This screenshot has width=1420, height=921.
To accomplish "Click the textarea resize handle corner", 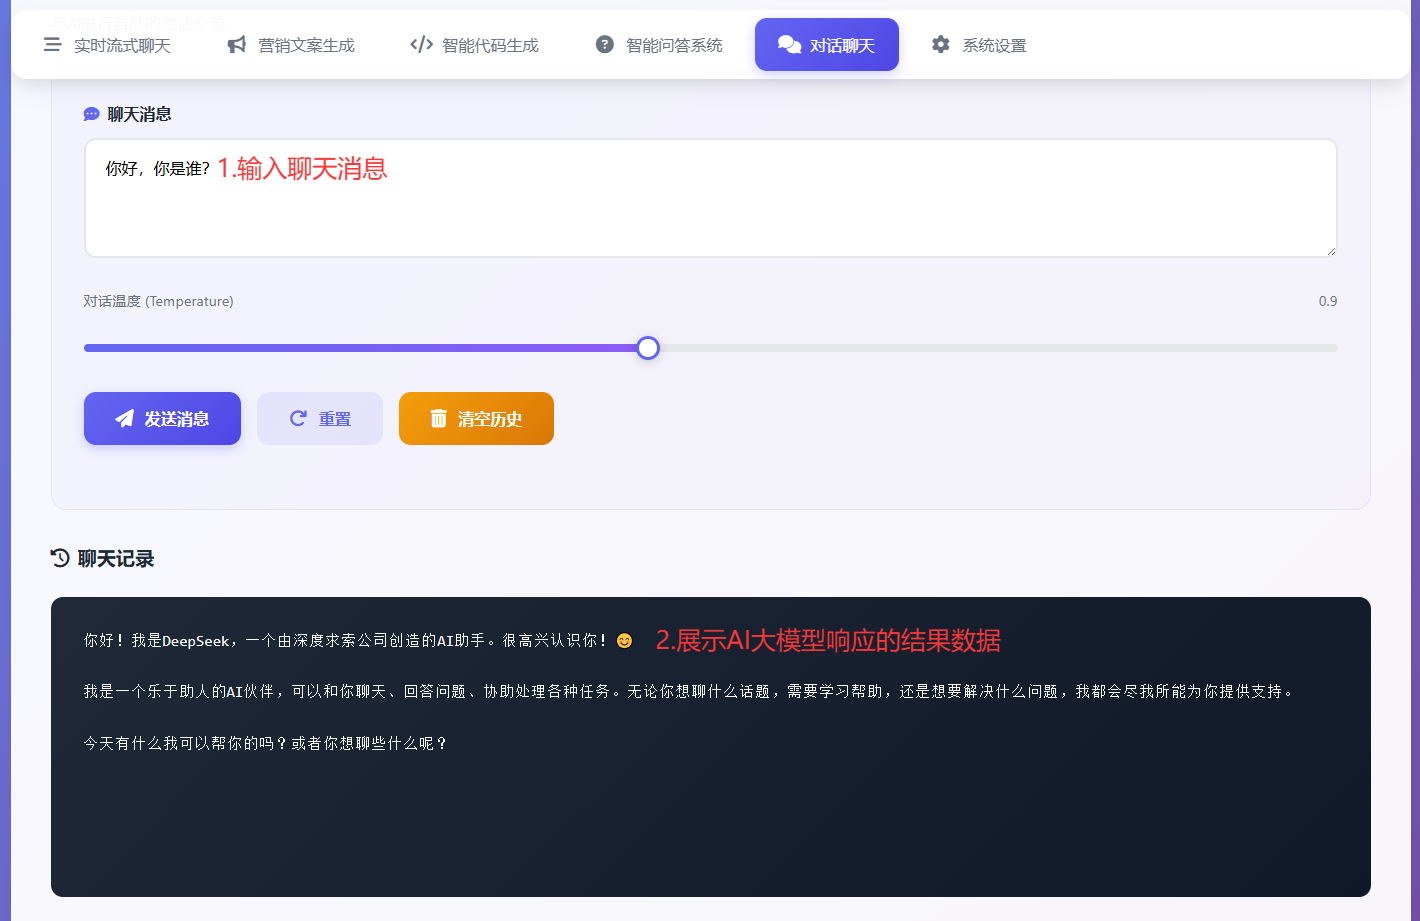I will click(x=1331, y=251).
